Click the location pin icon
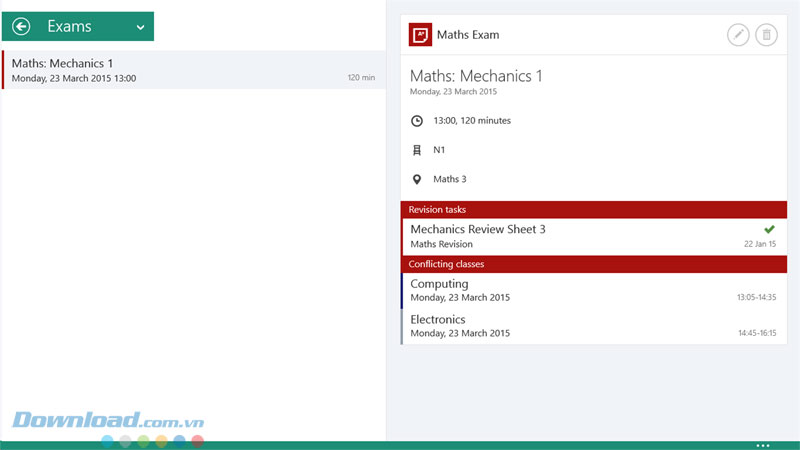The height and width of the screenshot is (450, 800). (x=417, y=180)
